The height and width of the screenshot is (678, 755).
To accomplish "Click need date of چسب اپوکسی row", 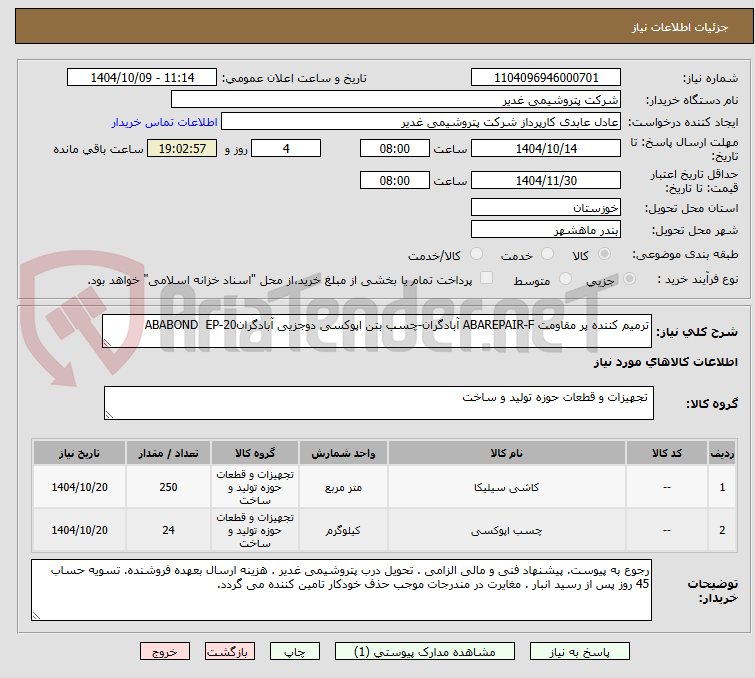I will (79, 530).
